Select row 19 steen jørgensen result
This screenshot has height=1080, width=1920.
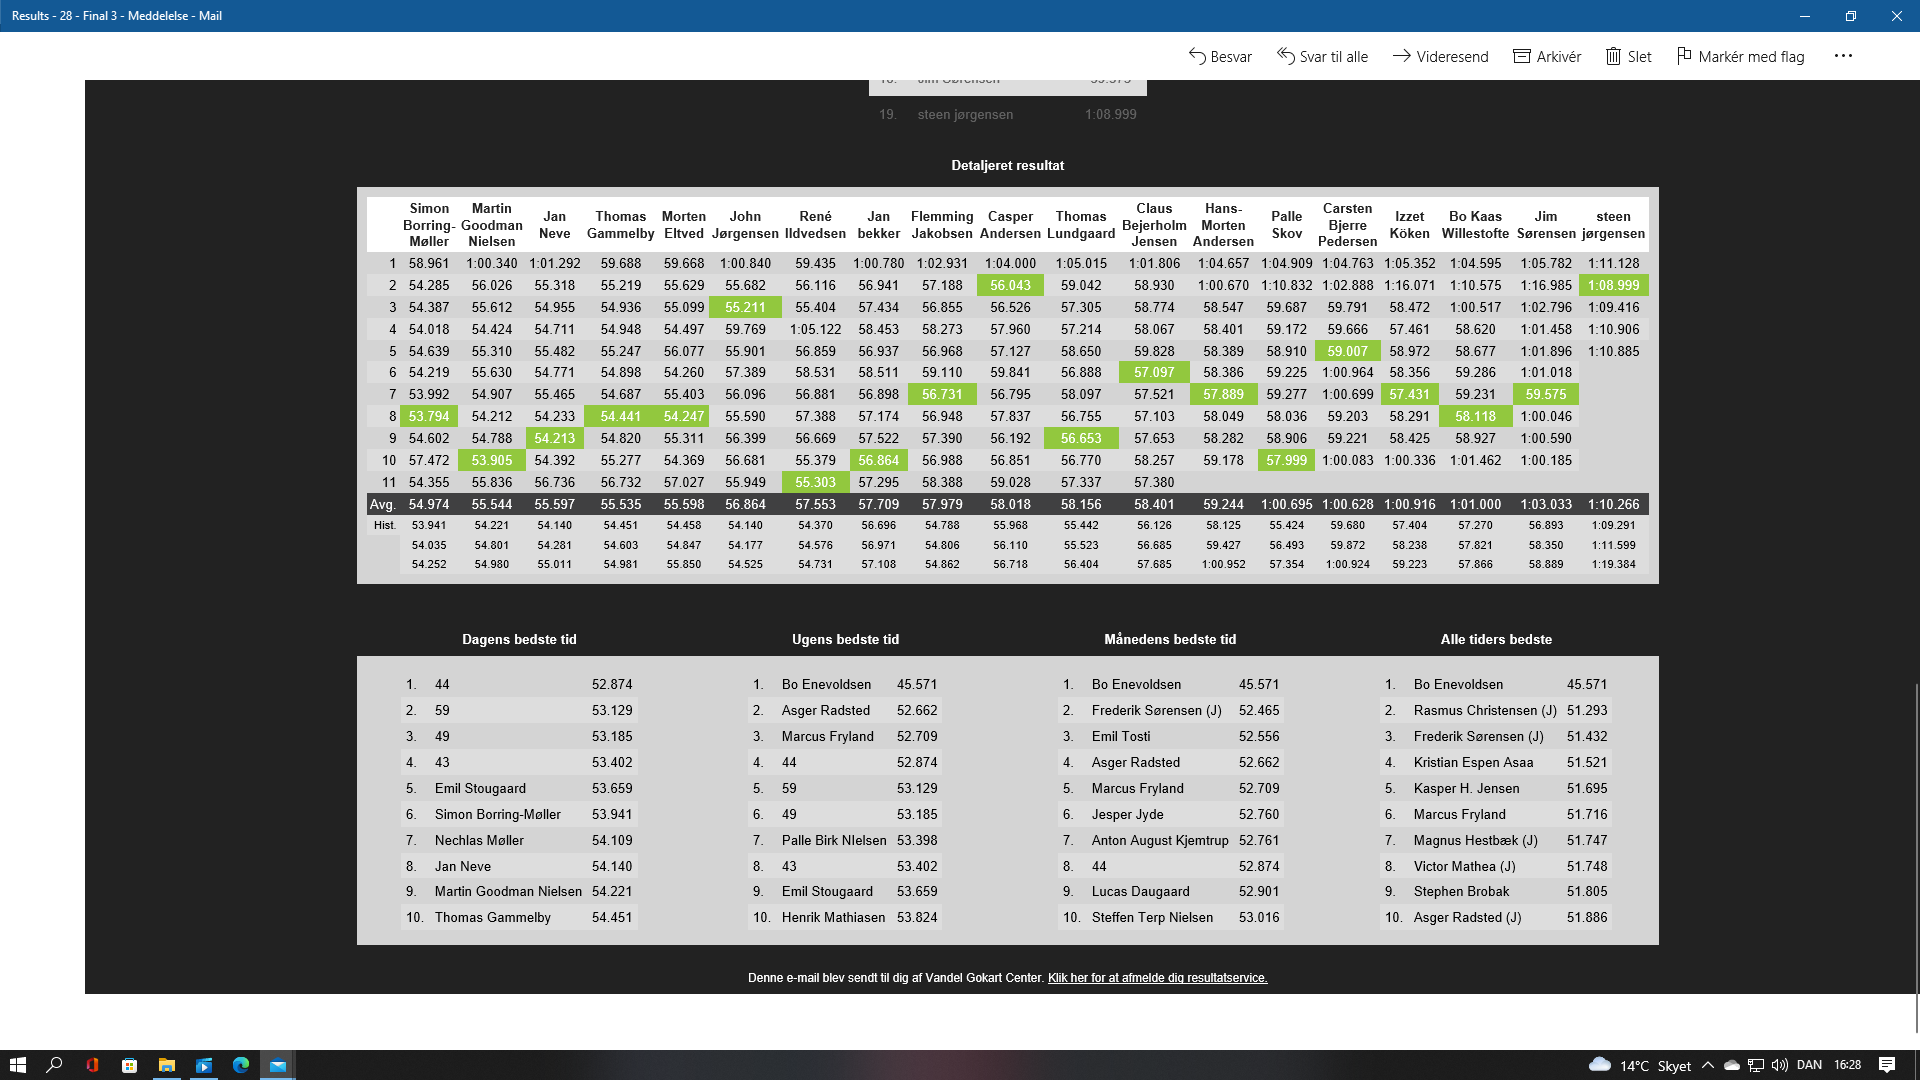point(1007,114)
